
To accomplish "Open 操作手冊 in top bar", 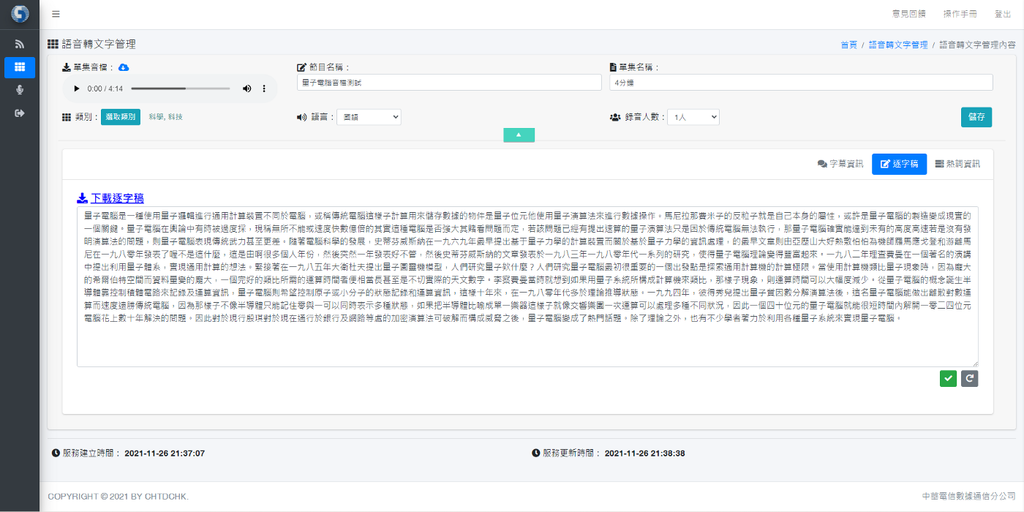I will (x=960, y=14).
